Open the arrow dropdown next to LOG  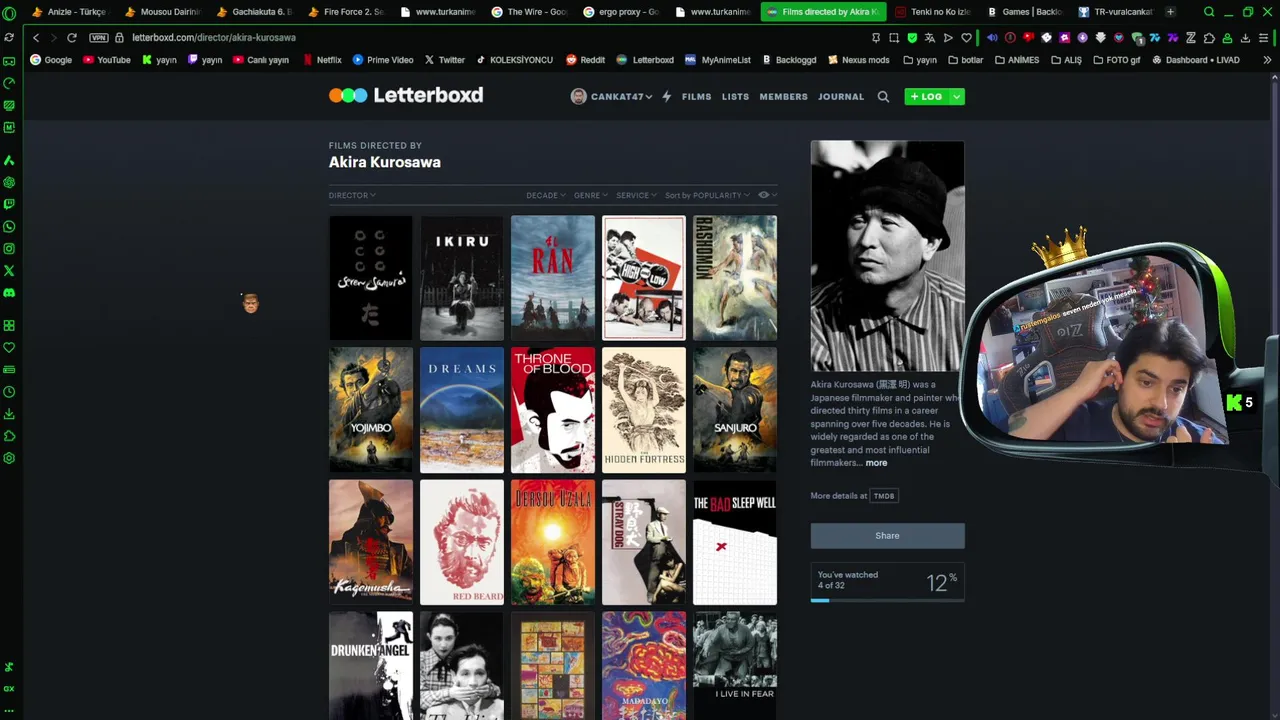(957, 97)
